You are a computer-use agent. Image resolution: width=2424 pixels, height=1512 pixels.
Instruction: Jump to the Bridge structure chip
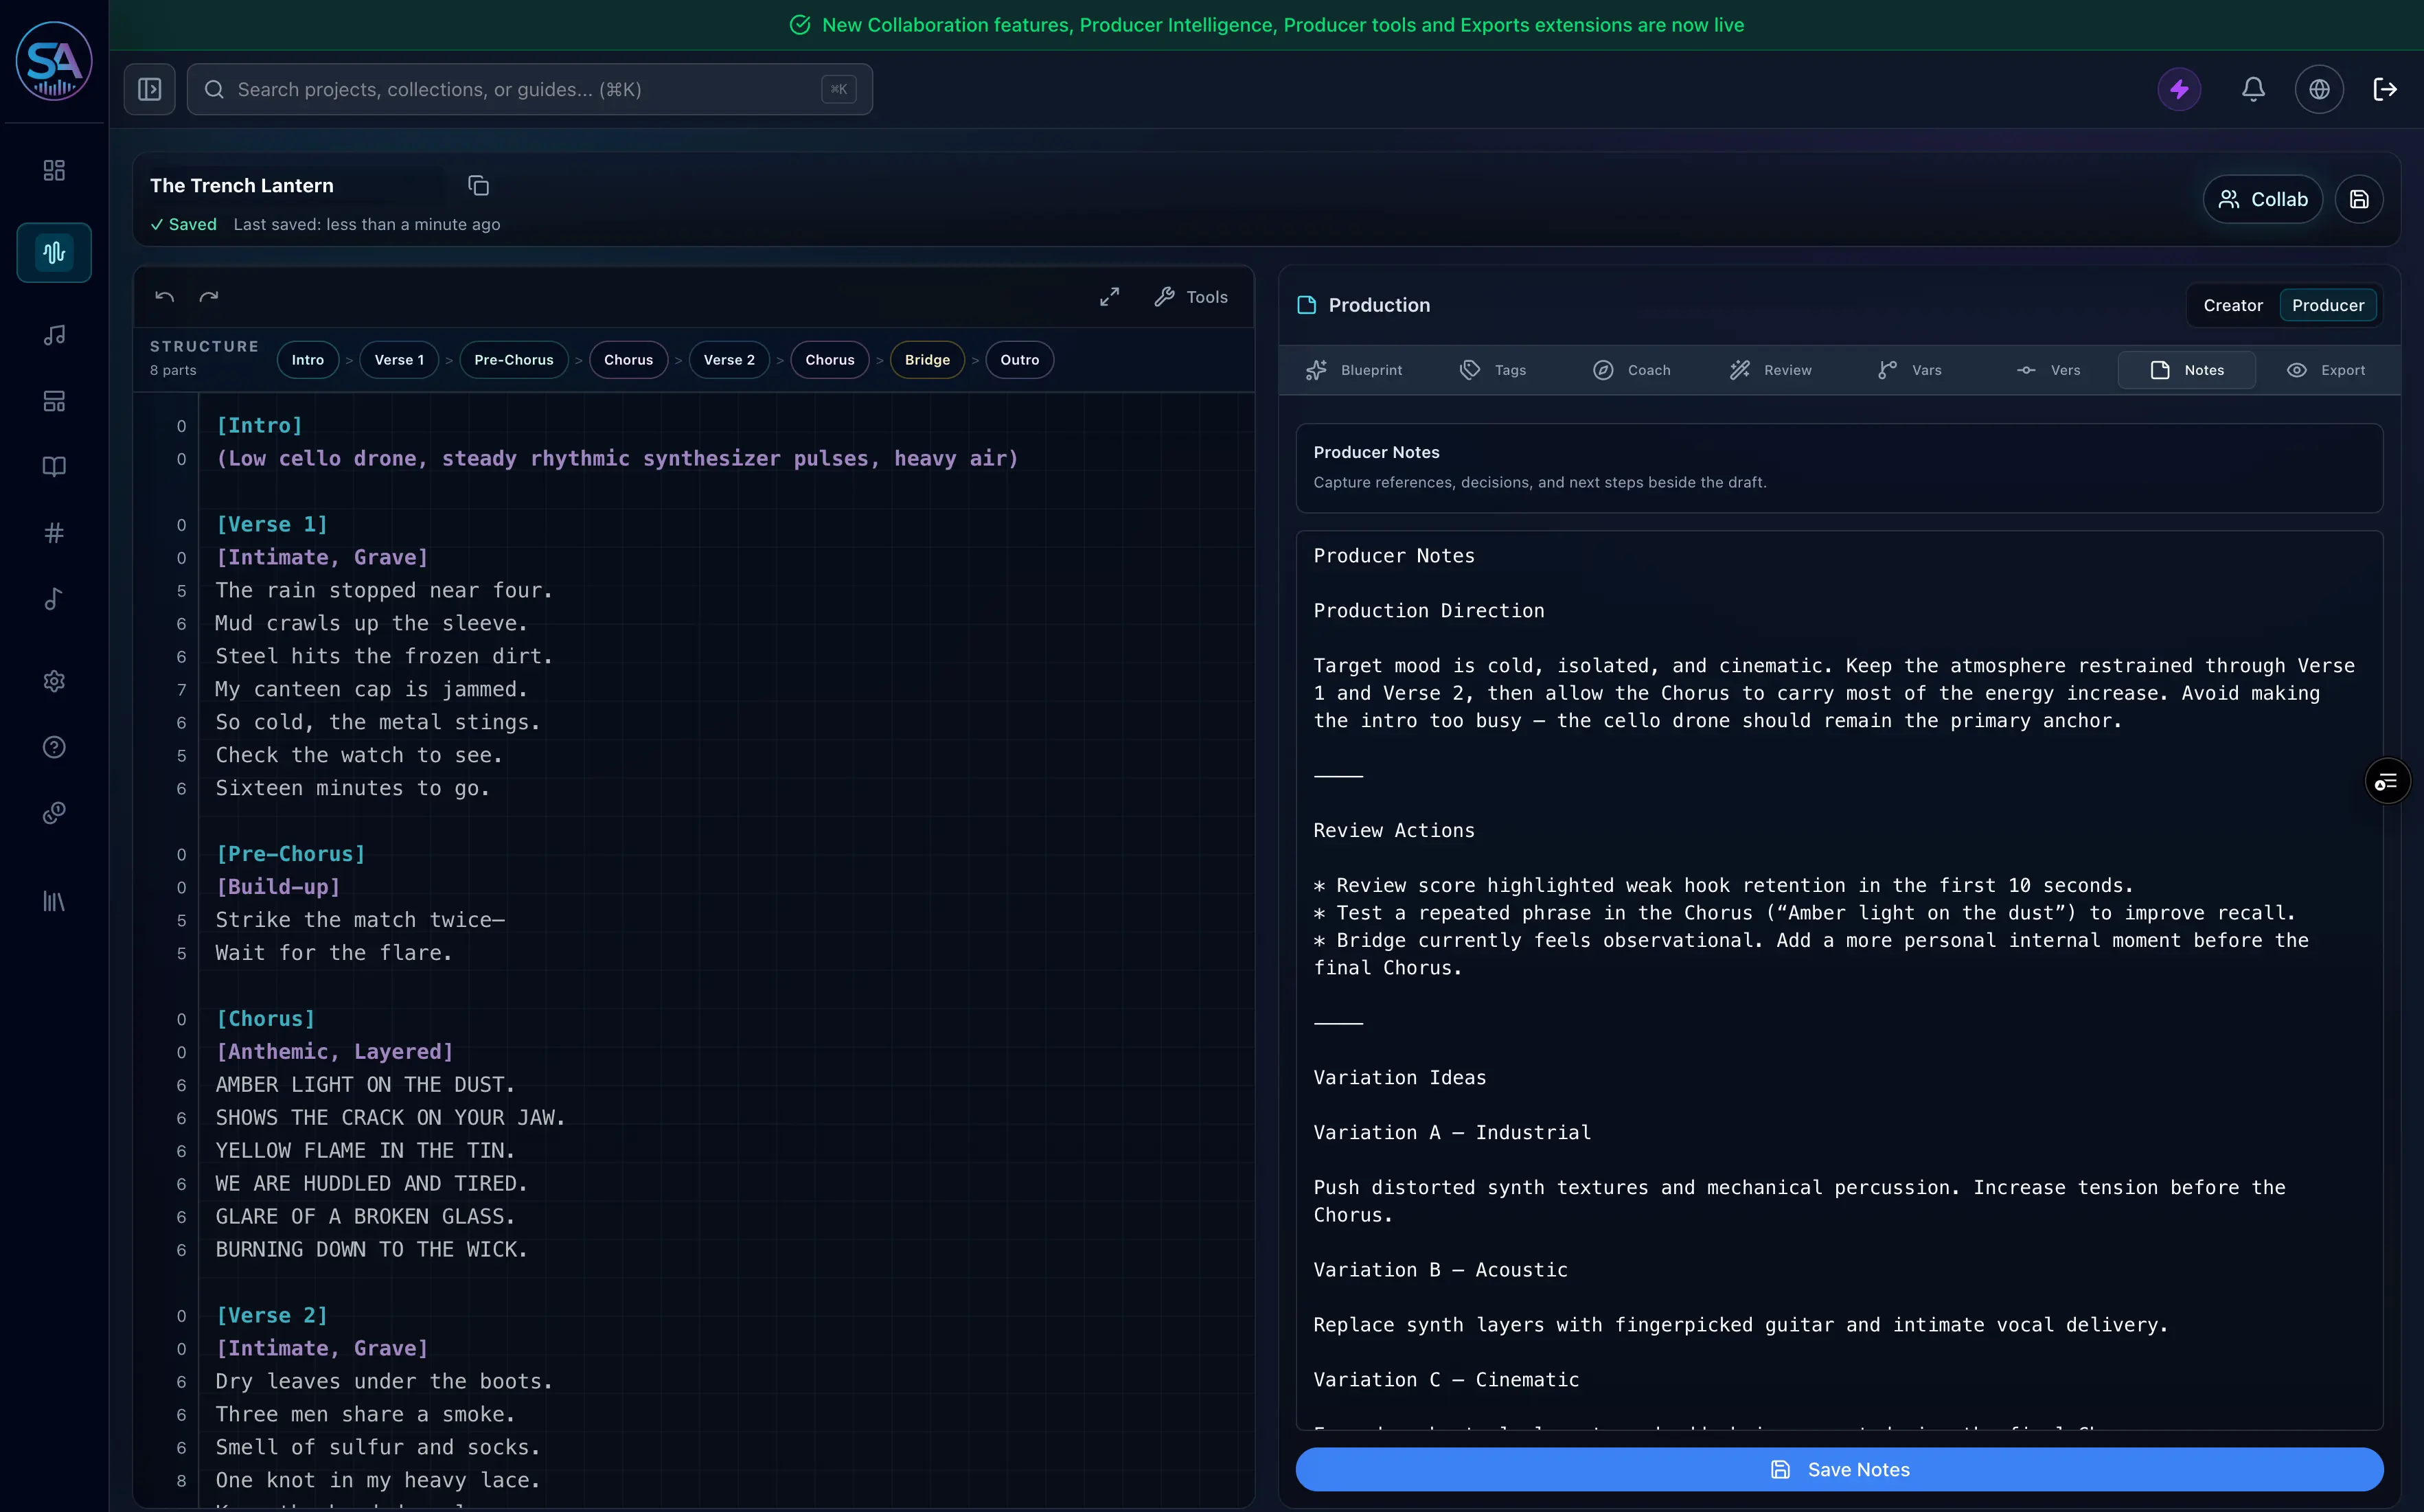927,360
